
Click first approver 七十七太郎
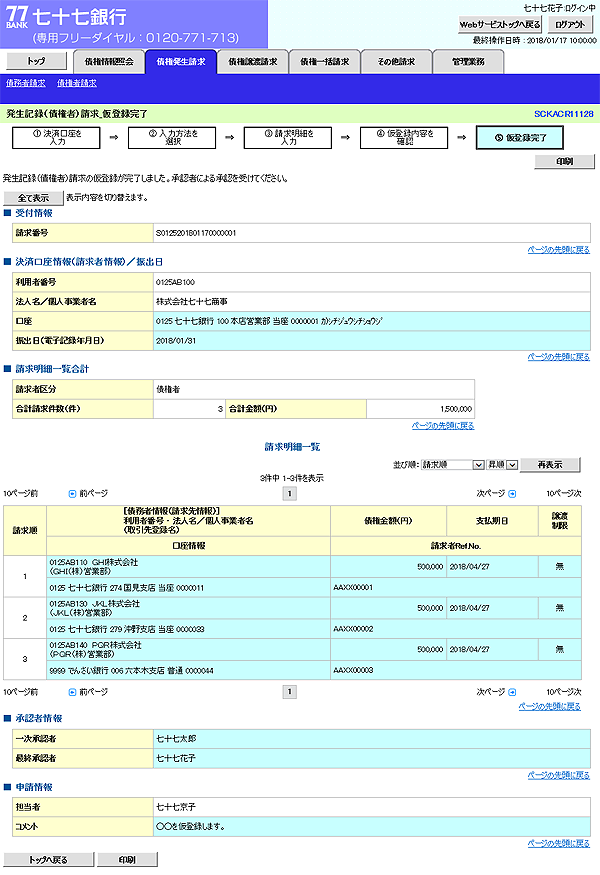[176, 739]
